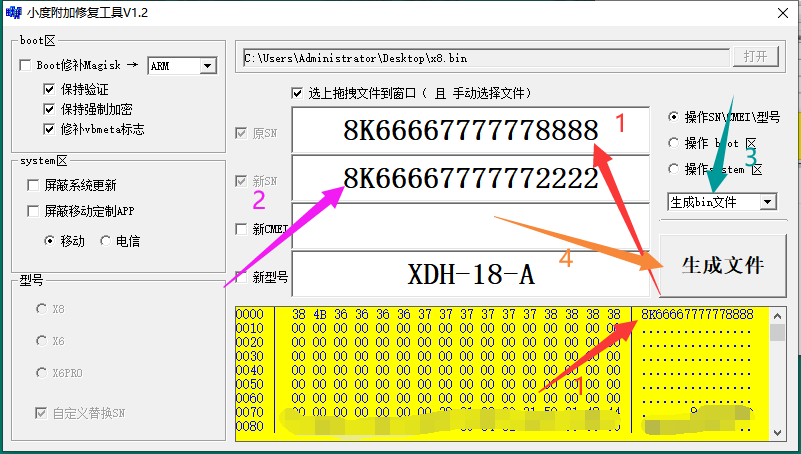Select 操作 boot 区 radio button
The image size is (801, 454).
point(674,143)
